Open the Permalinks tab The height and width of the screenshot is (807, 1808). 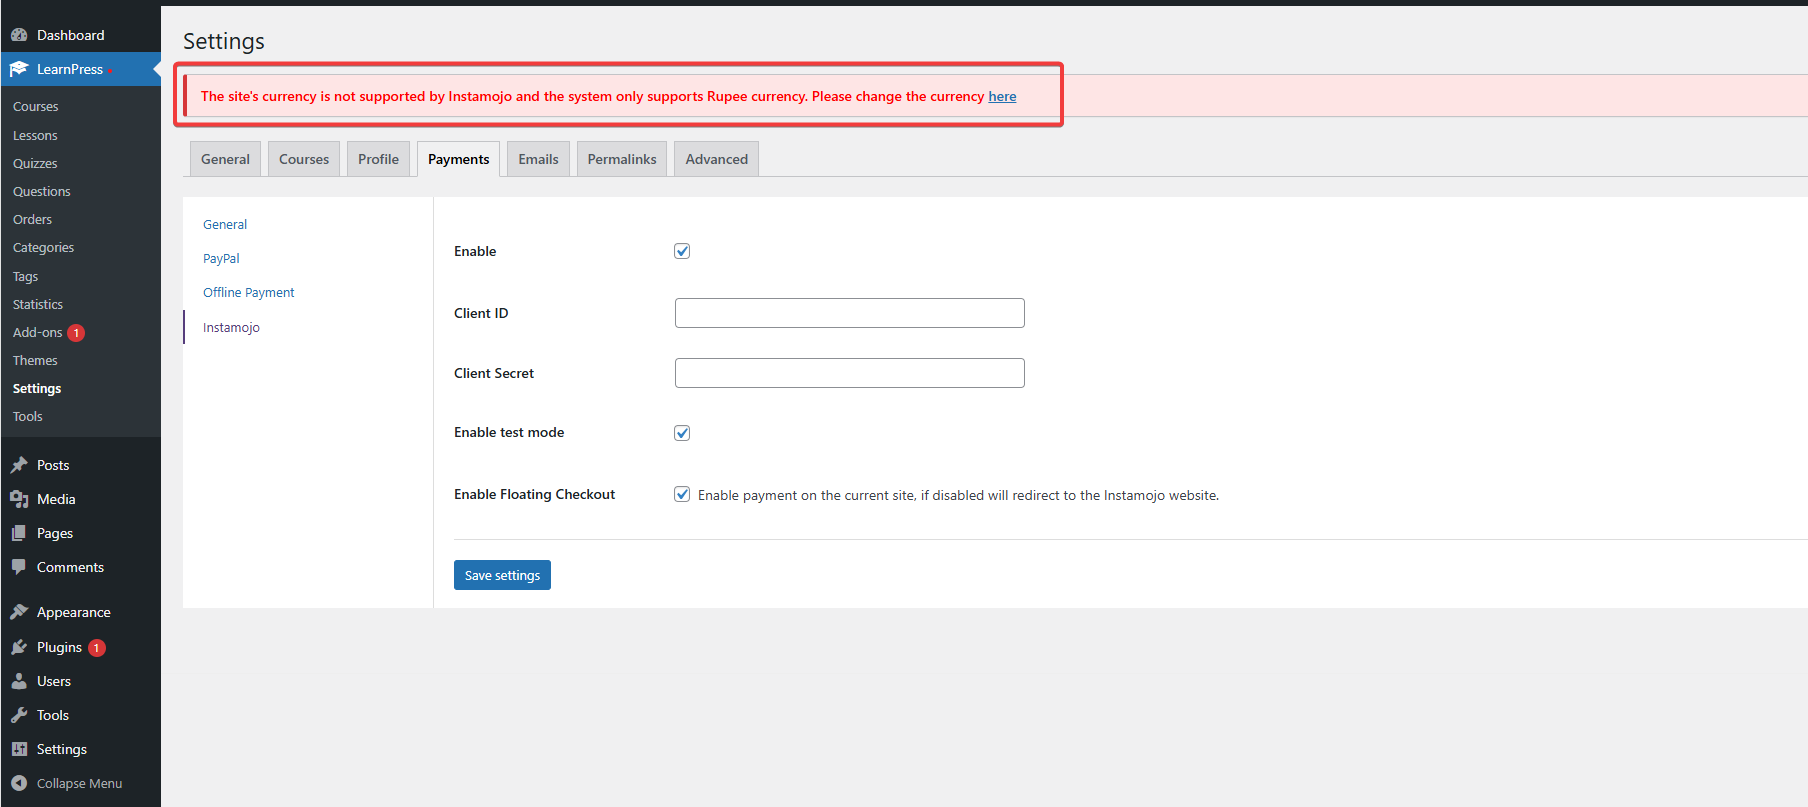(x=622, y=159)
